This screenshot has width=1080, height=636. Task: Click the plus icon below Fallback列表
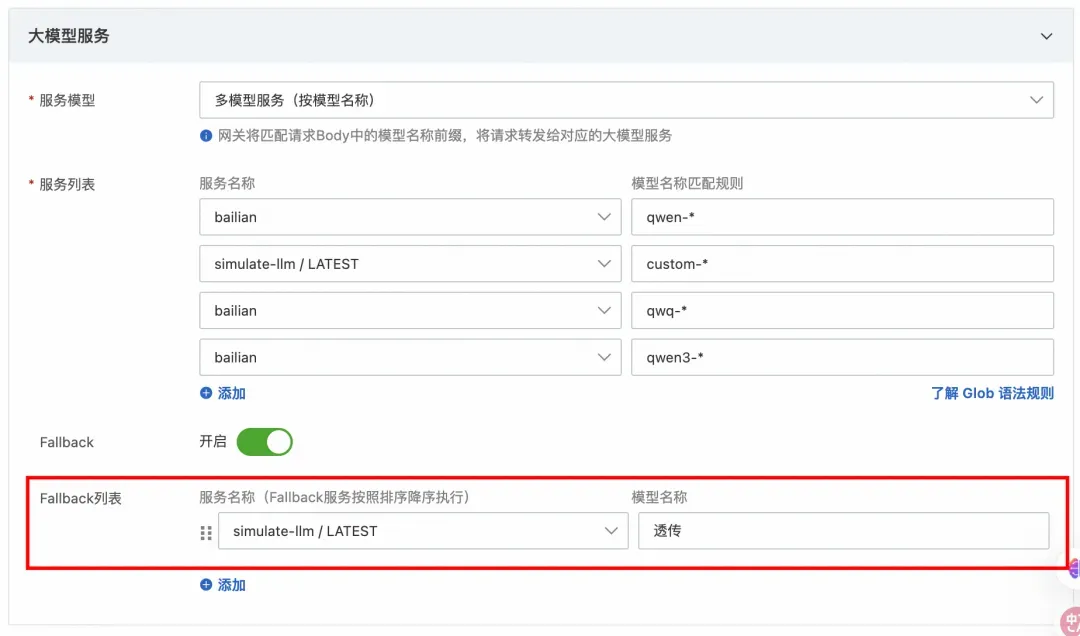206,585
